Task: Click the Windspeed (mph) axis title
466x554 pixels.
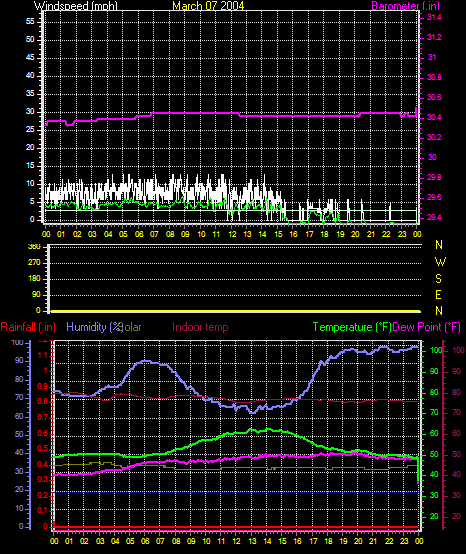Action: (x=76, y=6)
